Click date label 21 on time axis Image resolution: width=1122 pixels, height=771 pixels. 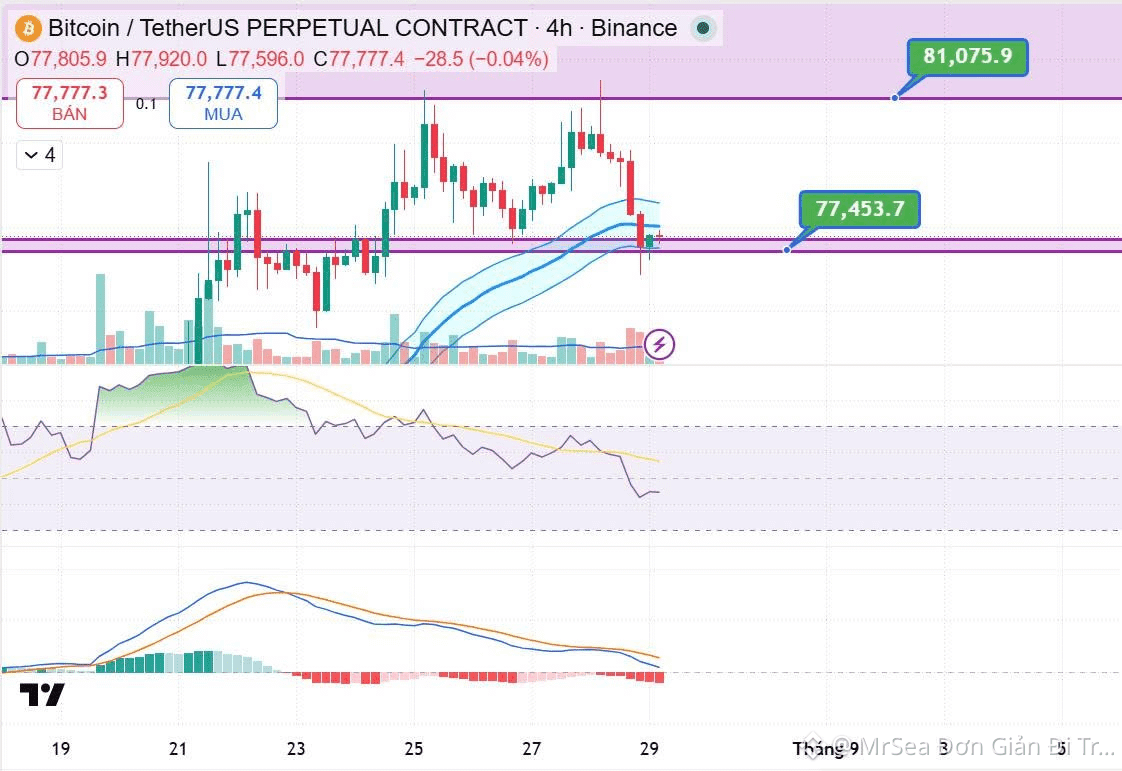178,749
